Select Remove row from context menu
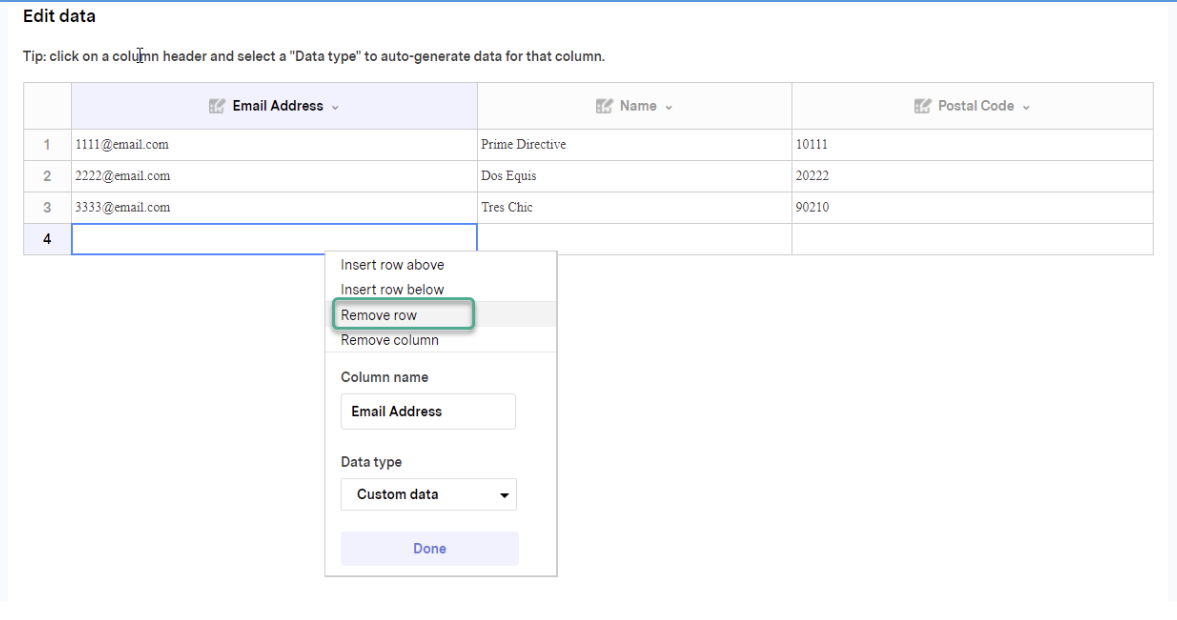The image size is (1177, 620). 379,315
